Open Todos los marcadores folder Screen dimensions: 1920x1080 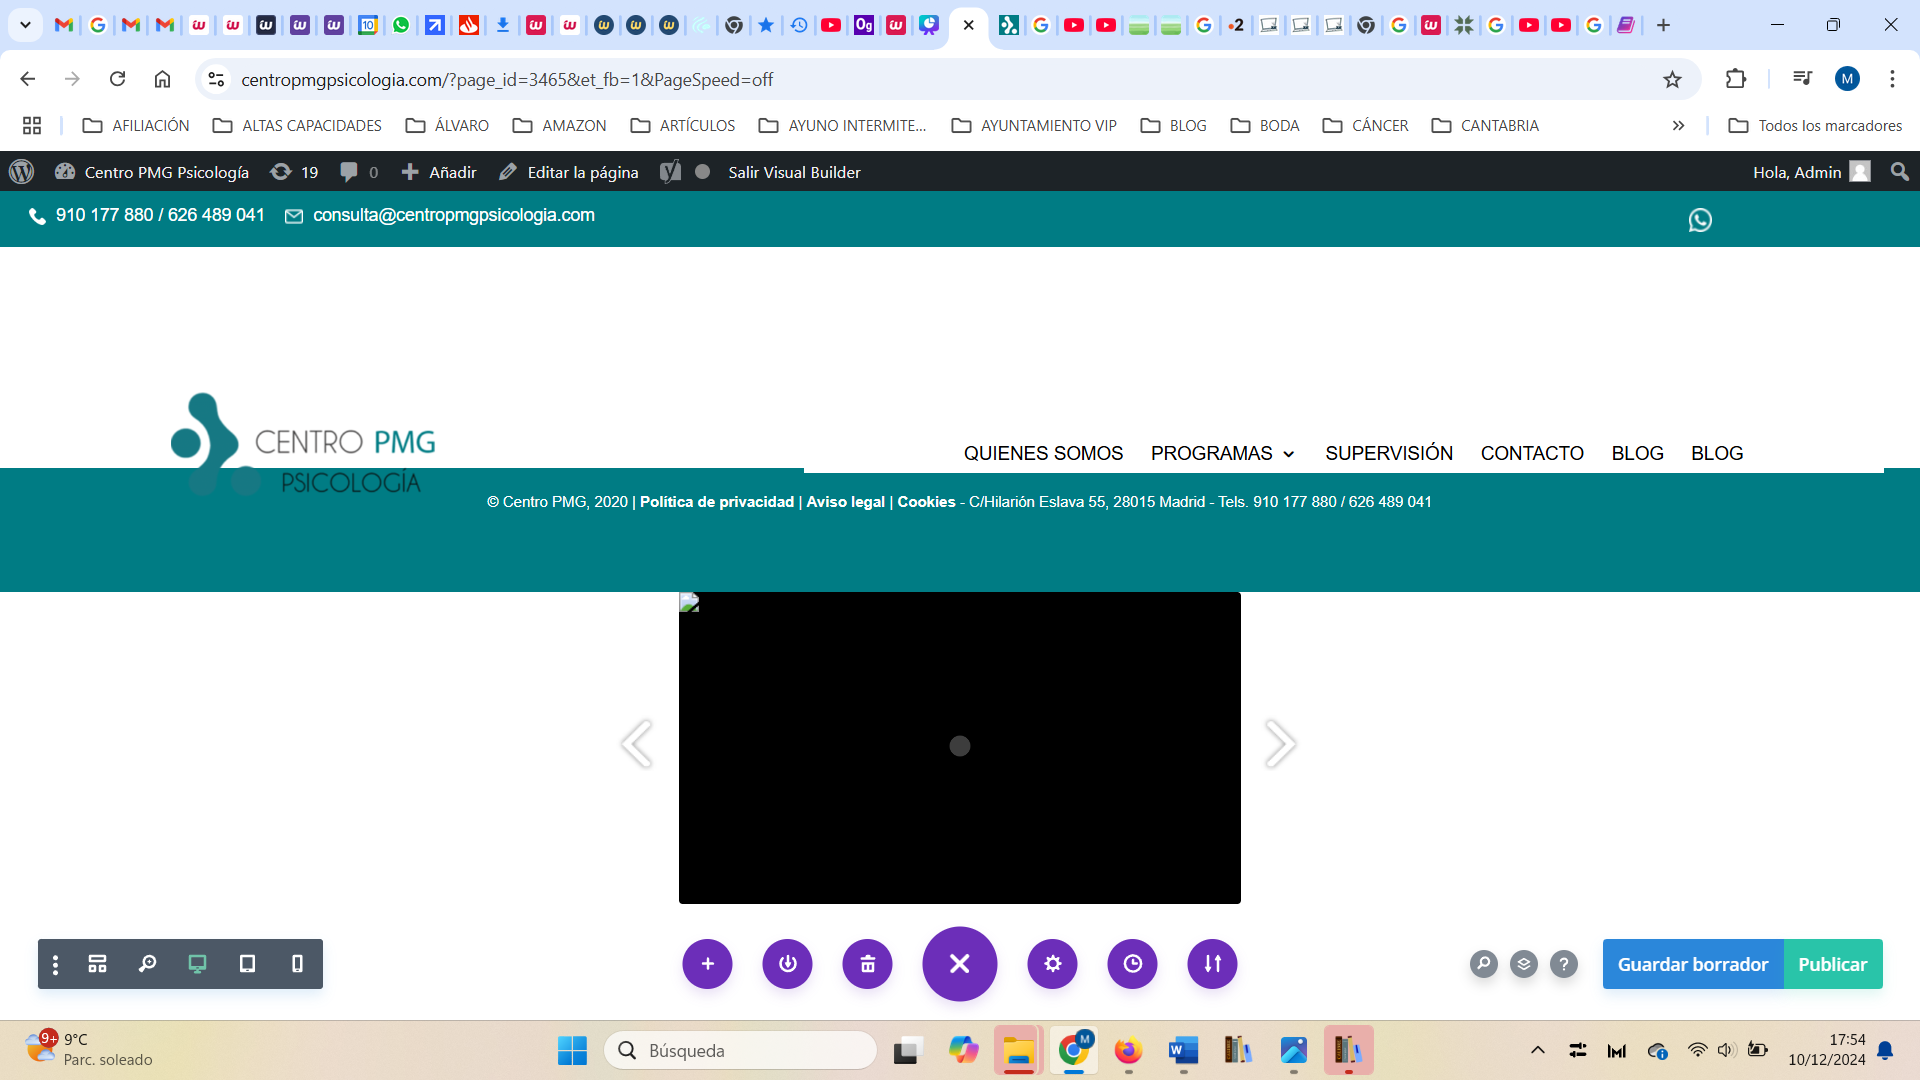pos(1815,125)
